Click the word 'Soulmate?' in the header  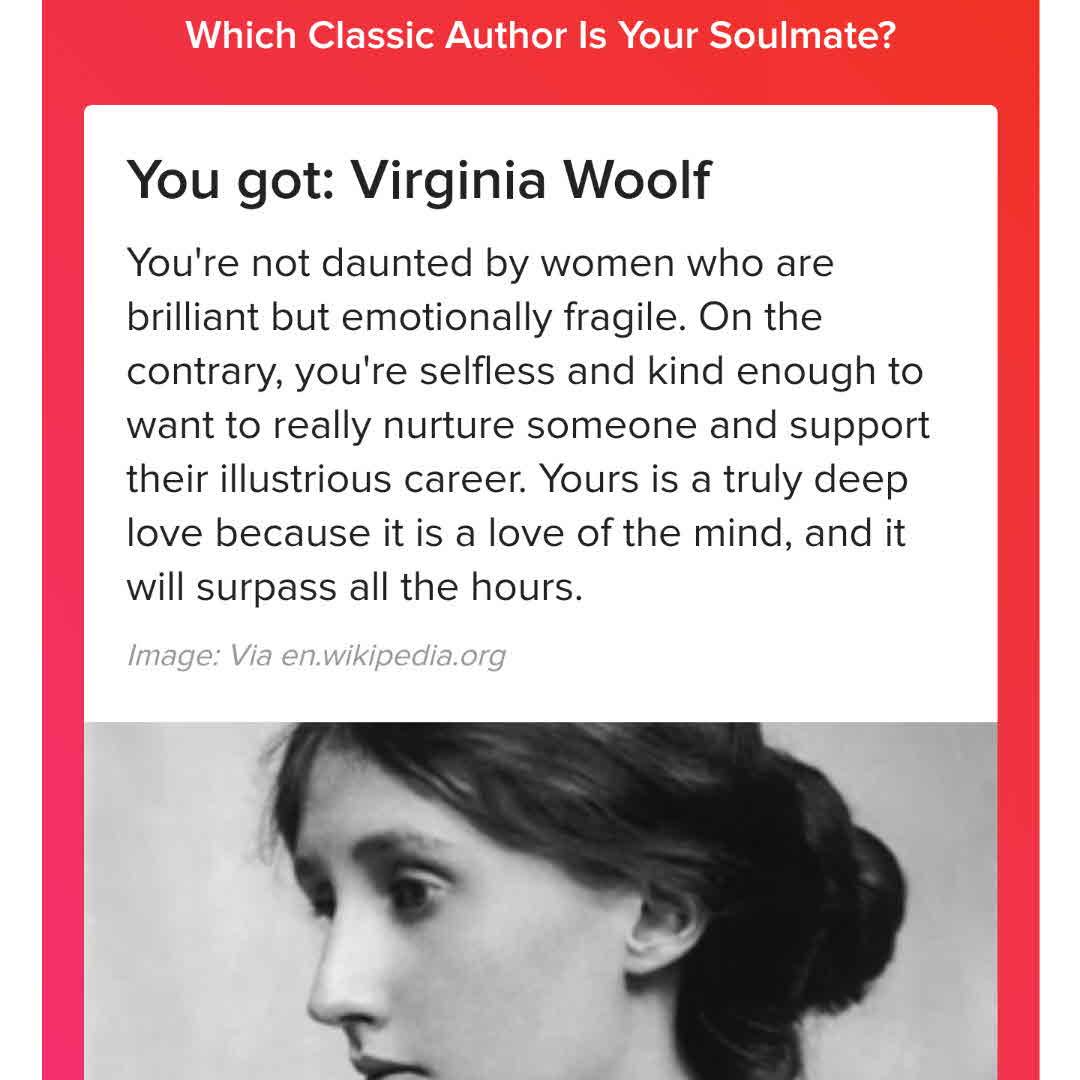(803, 37)
